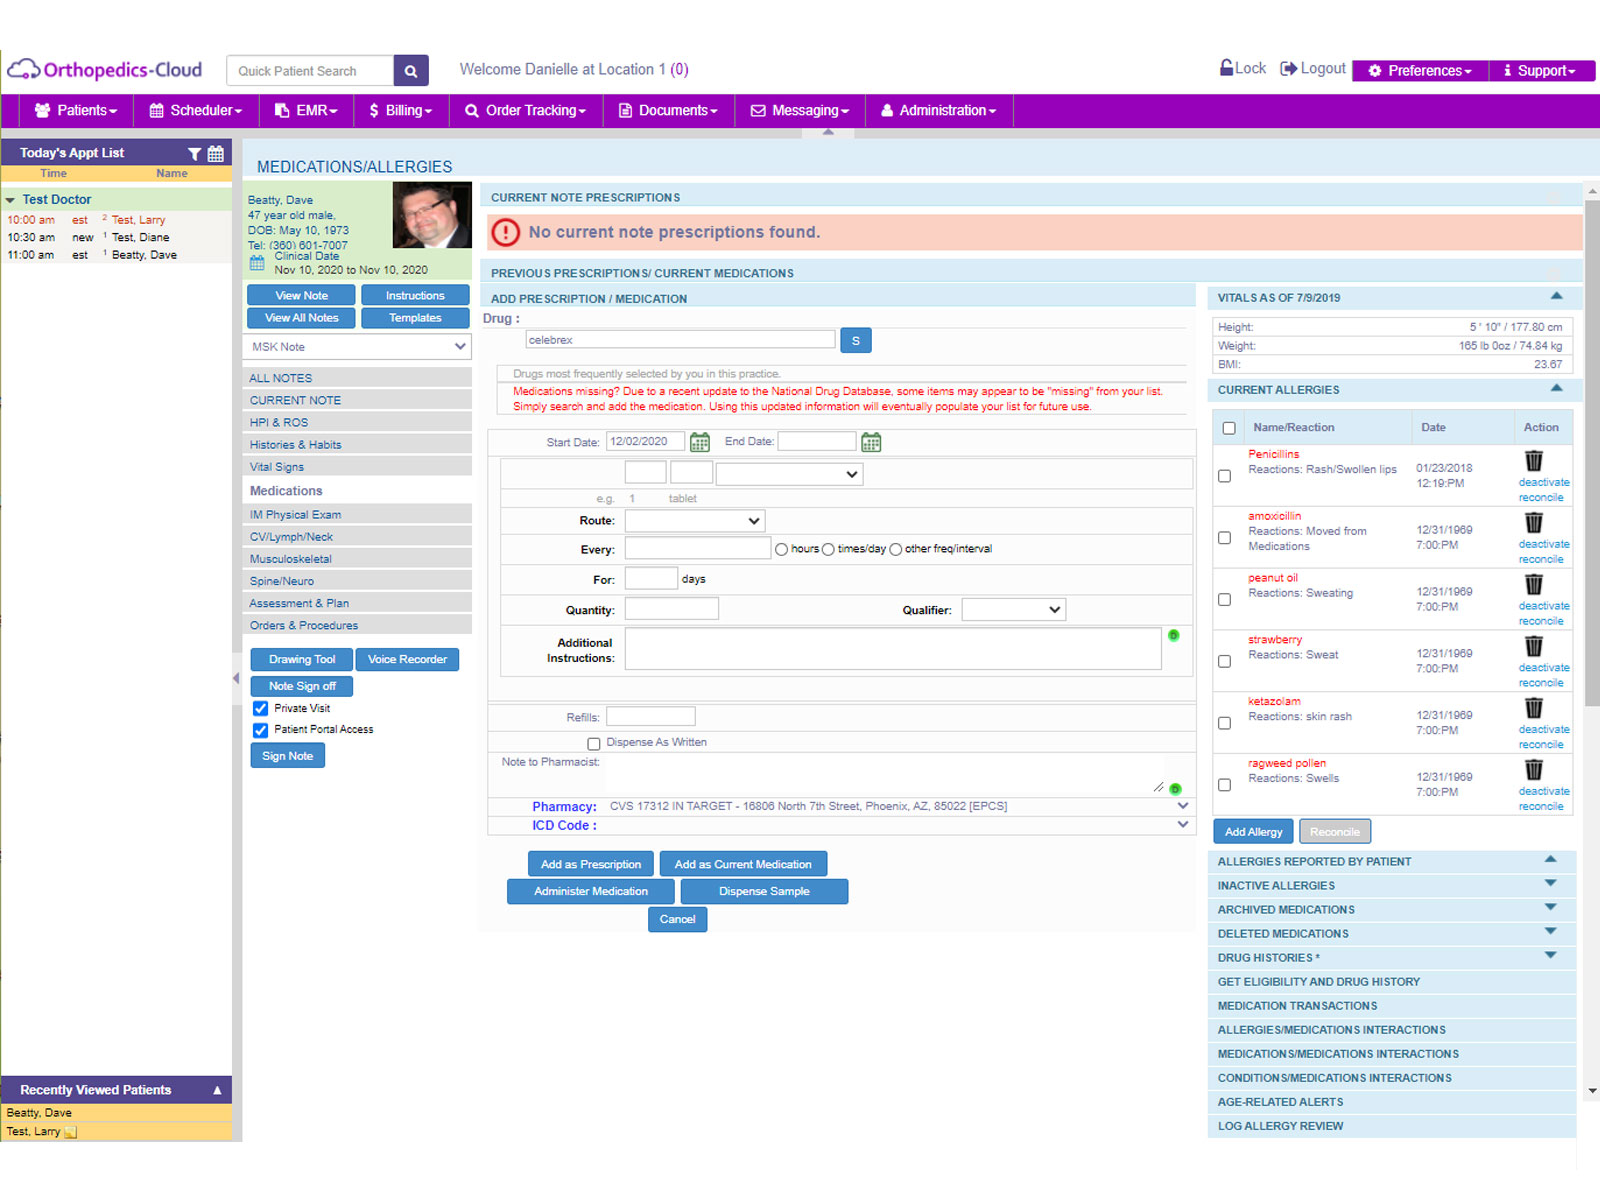Click the Orthopedics-Cloud logo
Image resolution: width=1600 pixels, height=1200 pixels.
[x=105, y=70]
